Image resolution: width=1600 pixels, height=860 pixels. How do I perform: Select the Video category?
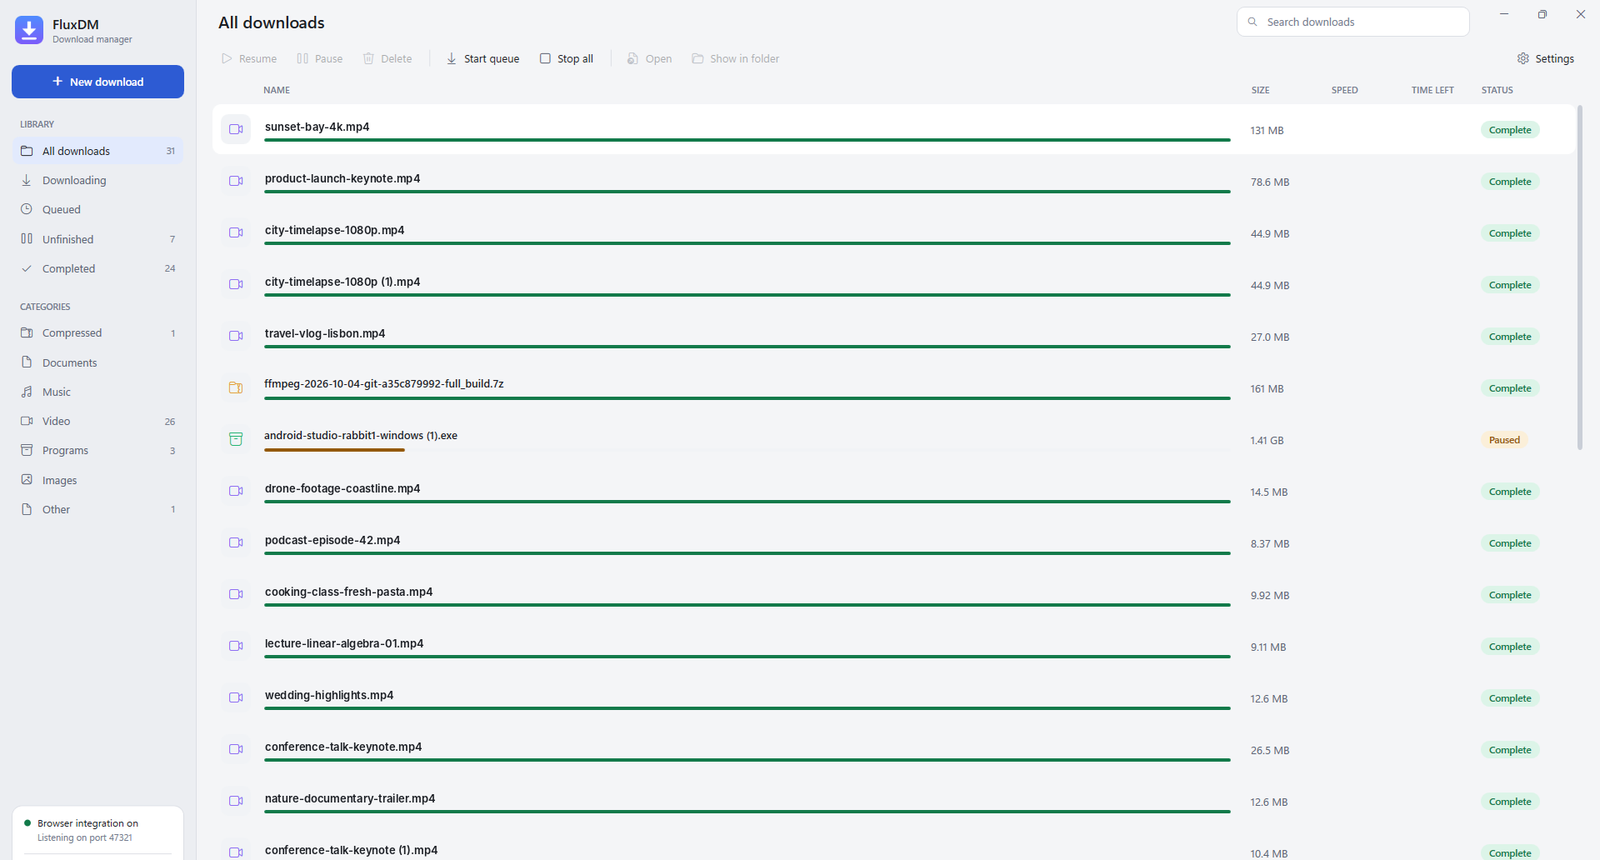tap(98, 421)
